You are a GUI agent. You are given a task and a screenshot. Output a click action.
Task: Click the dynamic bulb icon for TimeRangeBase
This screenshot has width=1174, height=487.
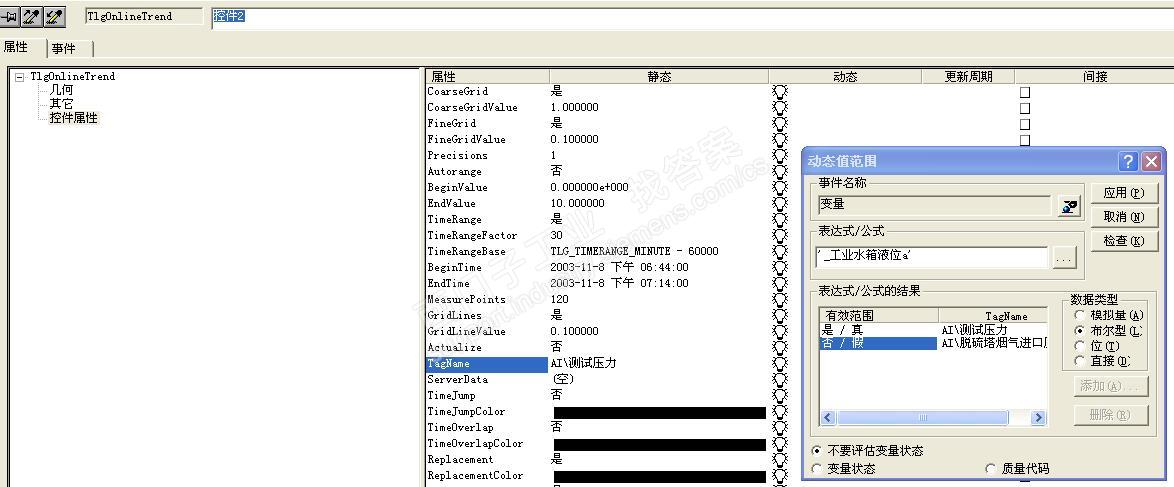779,252
